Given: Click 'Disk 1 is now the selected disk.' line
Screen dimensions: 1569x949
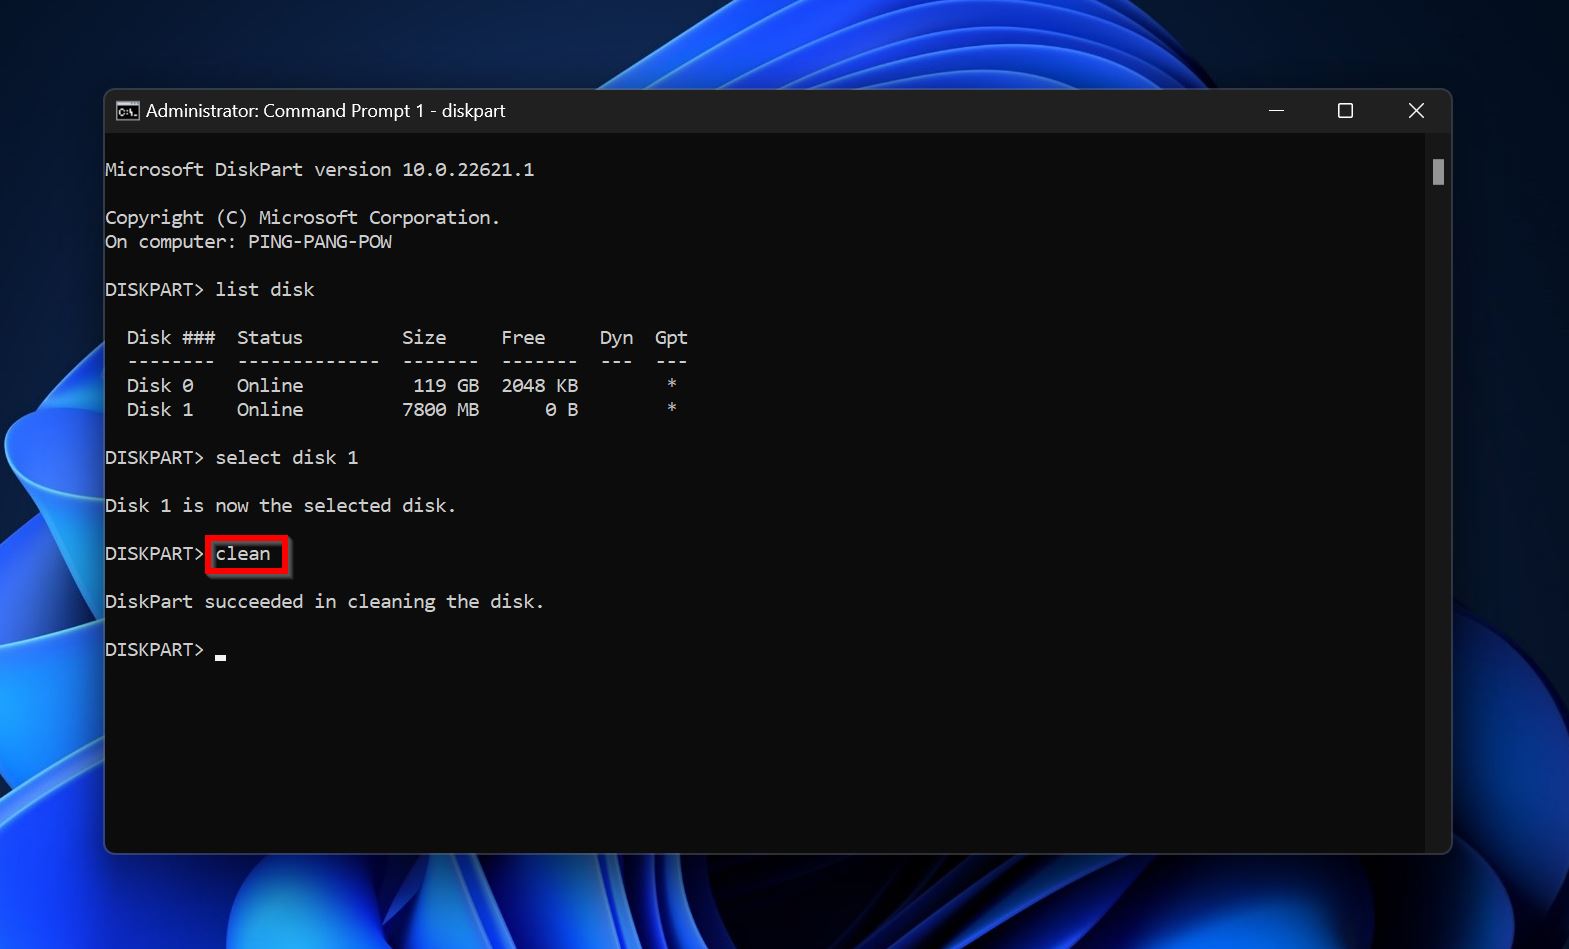Looking at the screenshot, I should (x=281, y=506).
